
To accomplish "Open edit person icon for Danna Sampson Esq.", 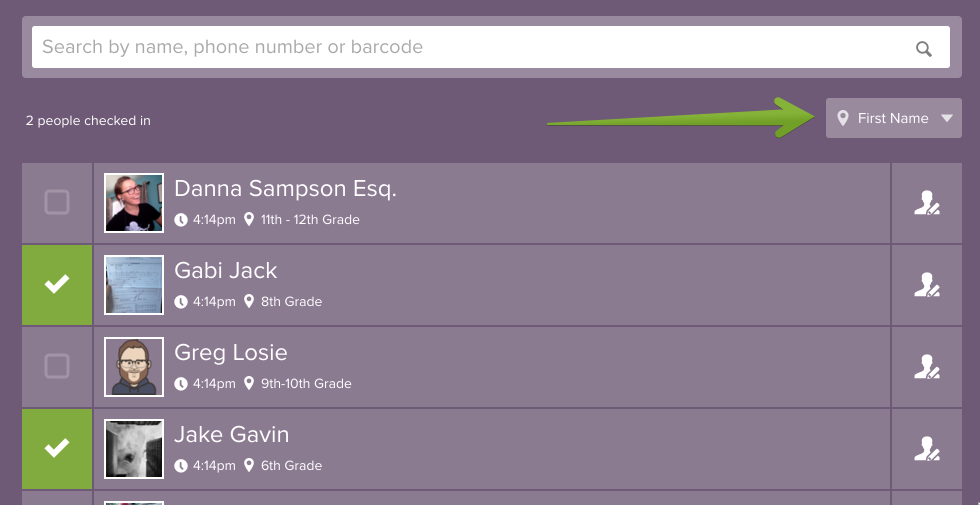I will coord(927,203).
